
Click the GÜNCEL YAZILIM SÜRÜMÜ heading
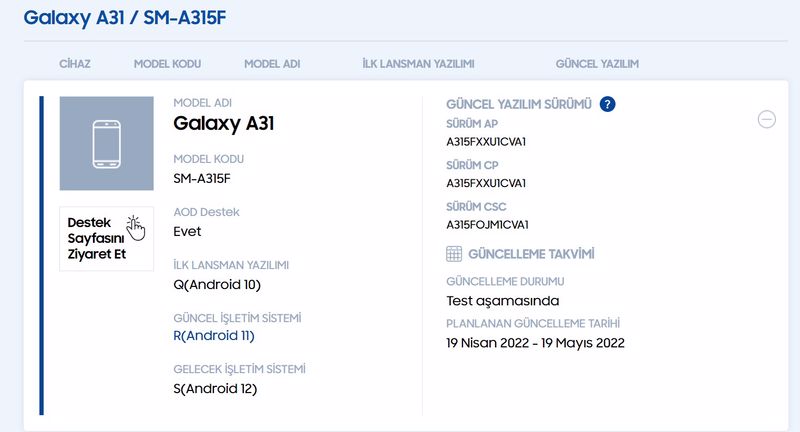click(x=519, y=105)
